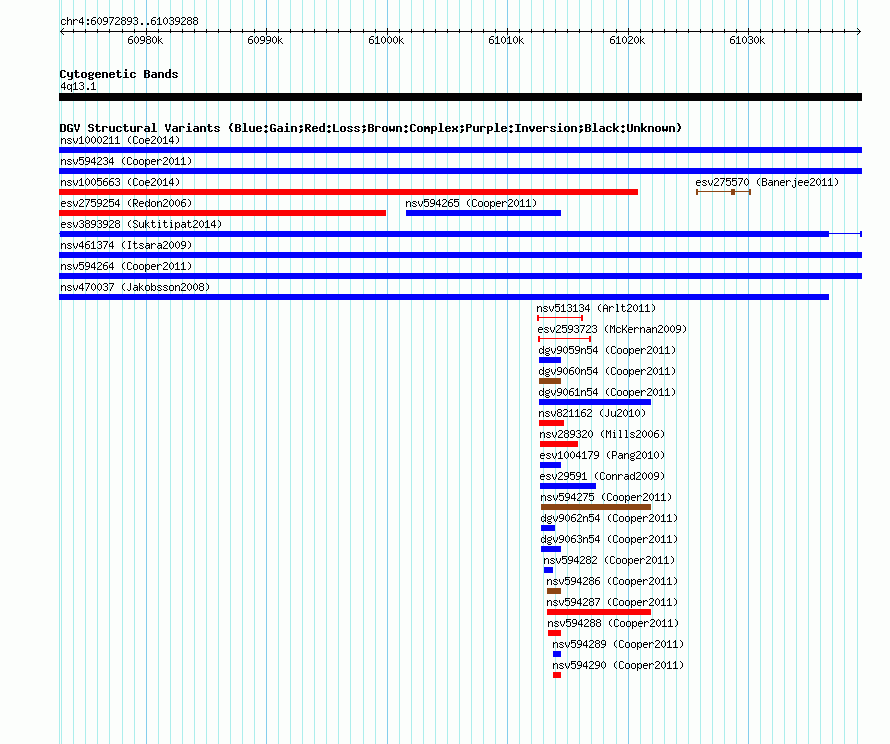
Task: Click the nsv1000211 (Coe2014) variant label
Action: (120, 140)
